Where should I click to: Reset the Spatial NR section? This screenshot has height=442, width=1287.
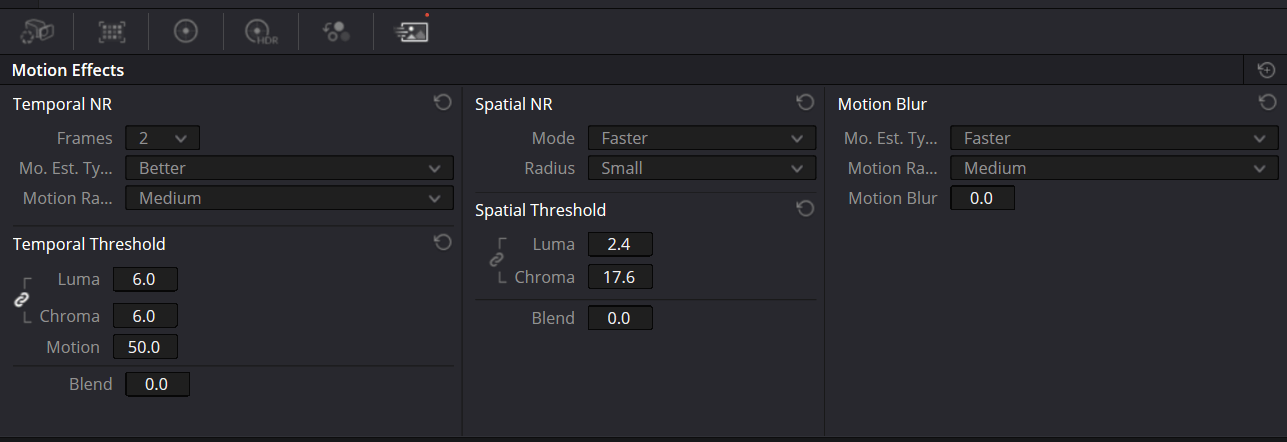click(x=805, y=102)
